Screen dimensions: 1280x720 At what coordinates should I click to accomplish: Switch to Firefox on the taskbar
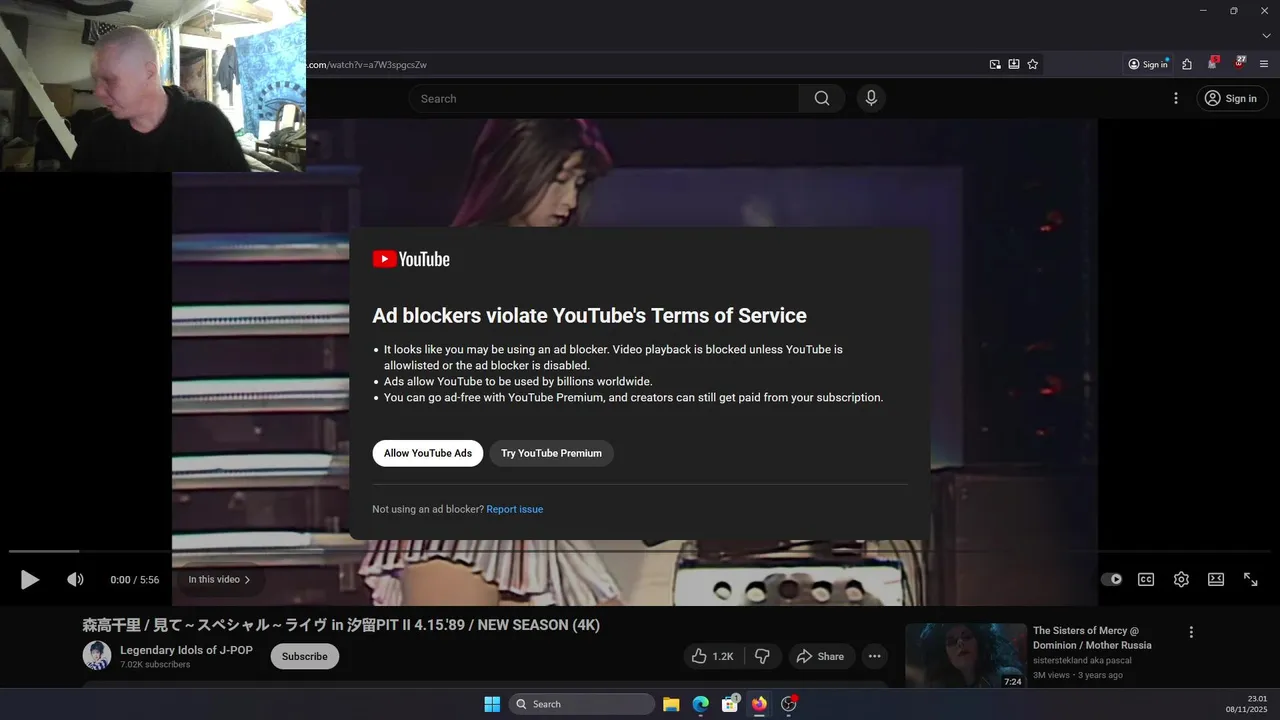(x=759, y=704)
